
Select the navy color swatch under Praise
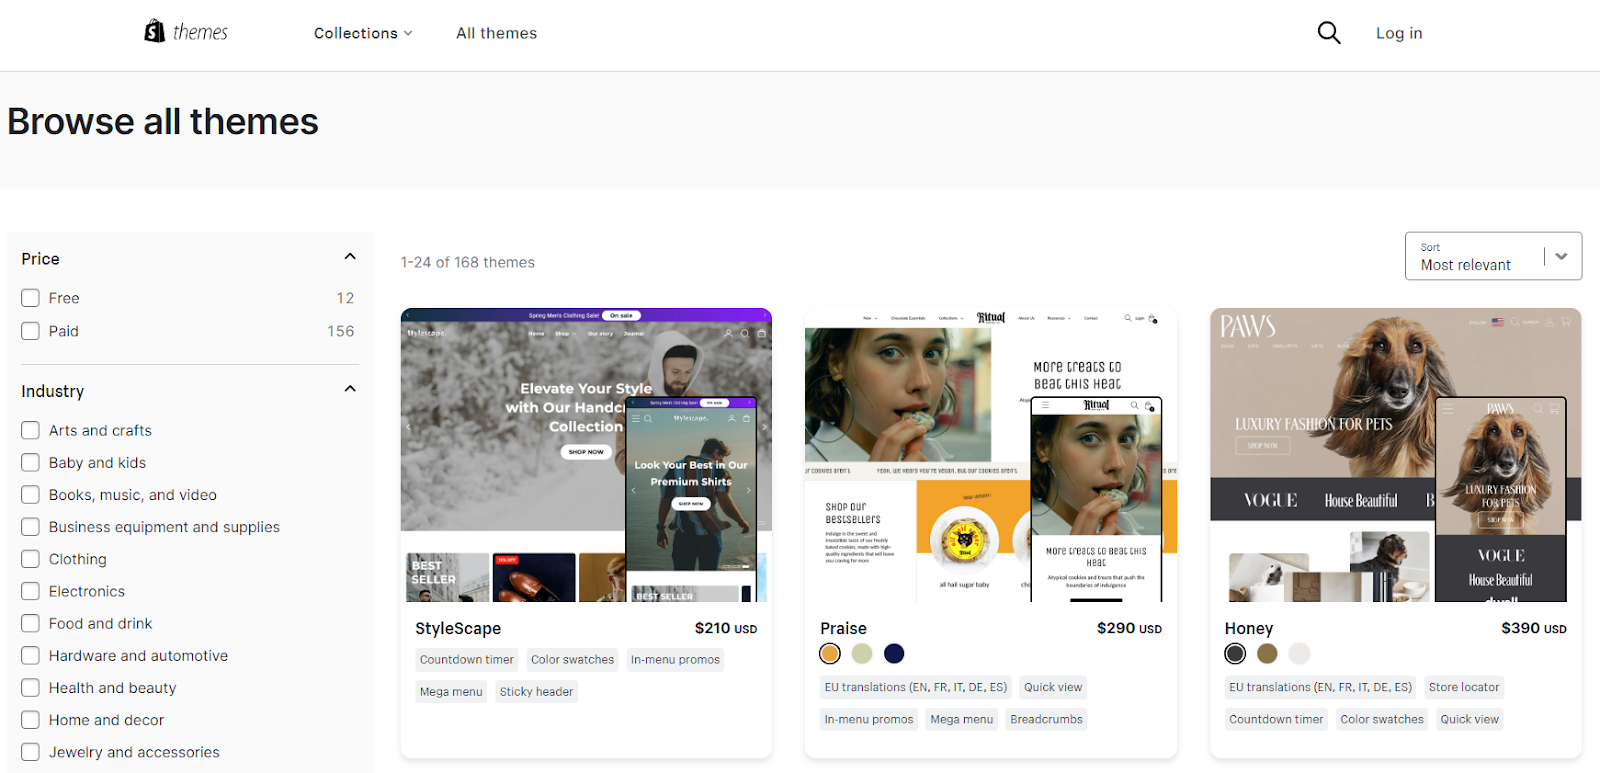coord(894,653)
